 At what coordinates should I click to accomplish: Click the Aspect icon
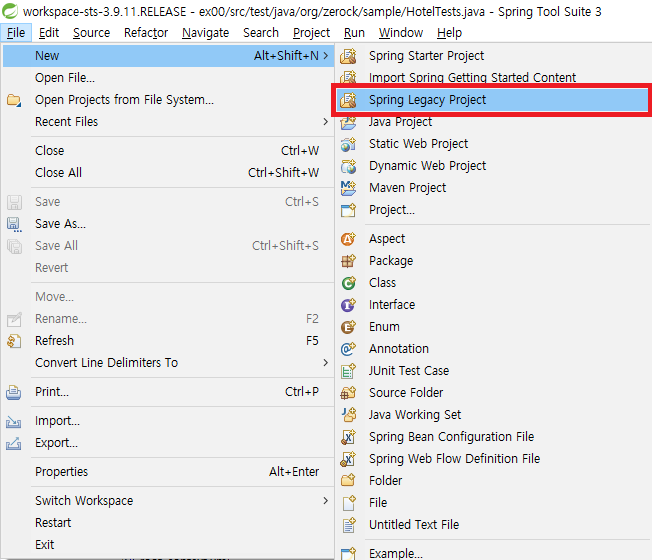[x=348, y=239]
